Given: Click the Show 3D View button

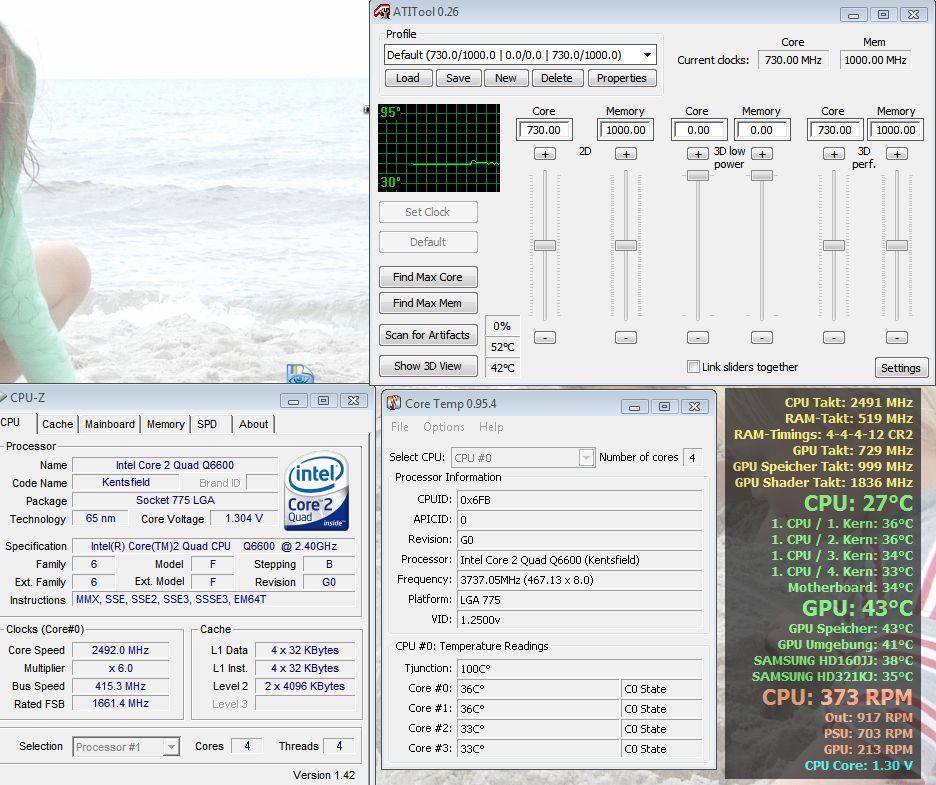Looking at the screenshot, I should coord(428,366).
